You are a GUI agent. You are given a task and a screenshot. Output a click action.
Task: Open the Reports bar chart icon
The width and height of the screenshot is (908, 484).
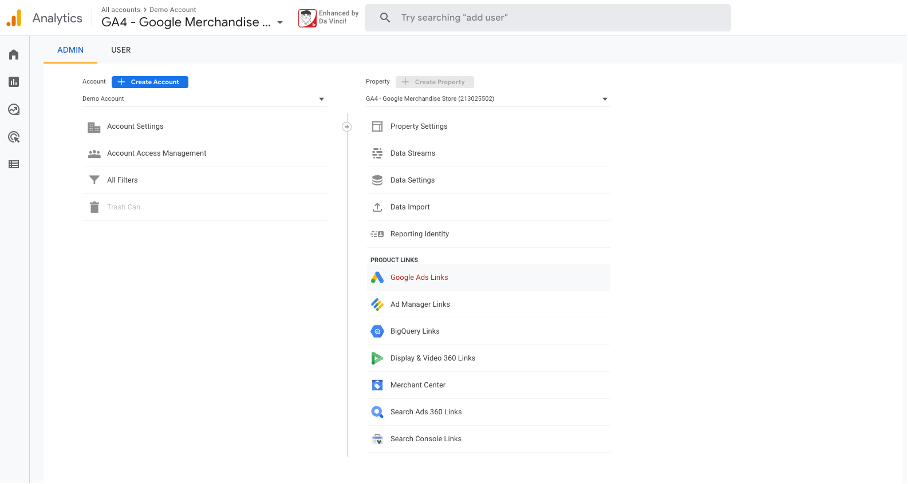[x=14, y=82]
